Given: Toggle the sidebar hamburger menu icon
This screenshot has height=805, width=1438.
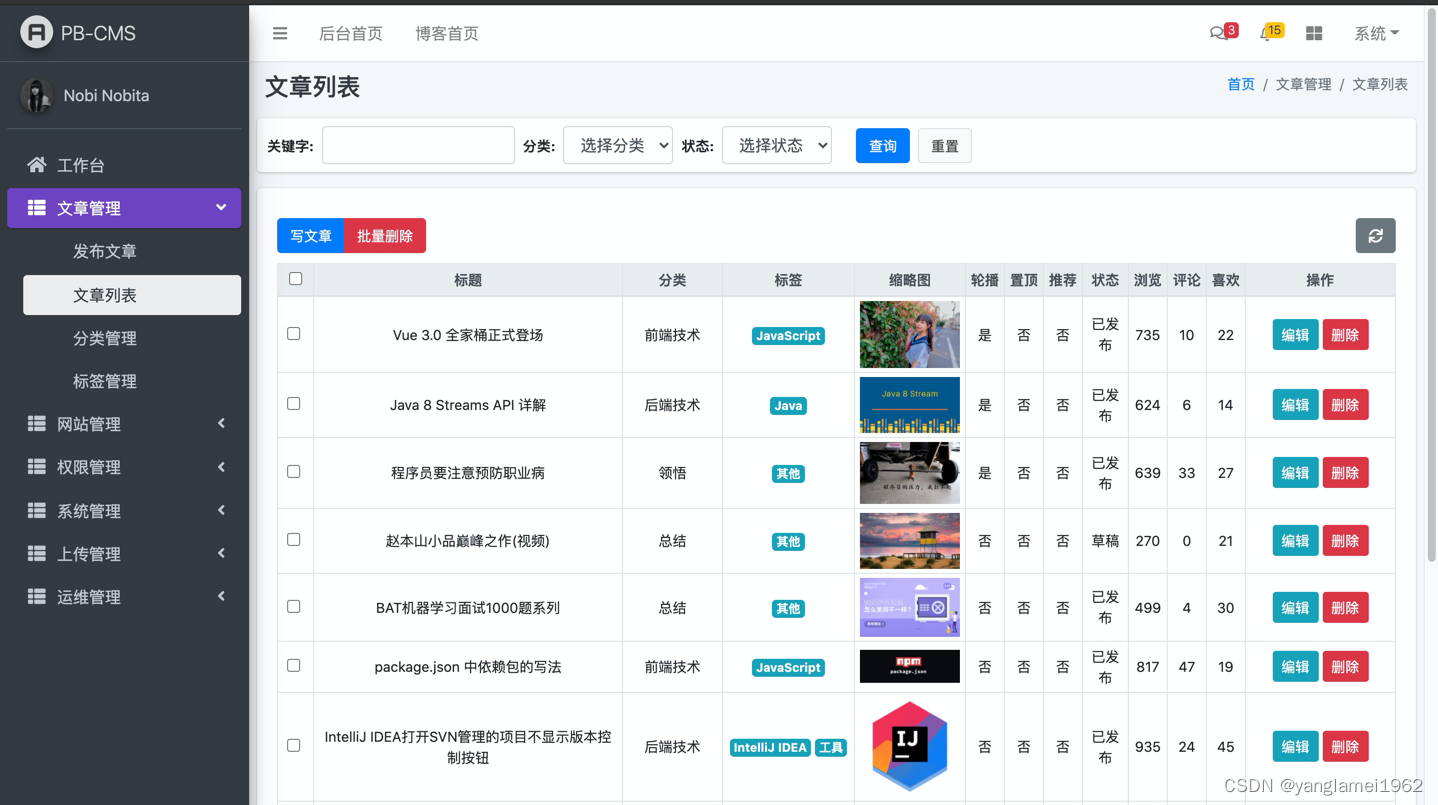Looking at the screenshot, I should (280, 33).
